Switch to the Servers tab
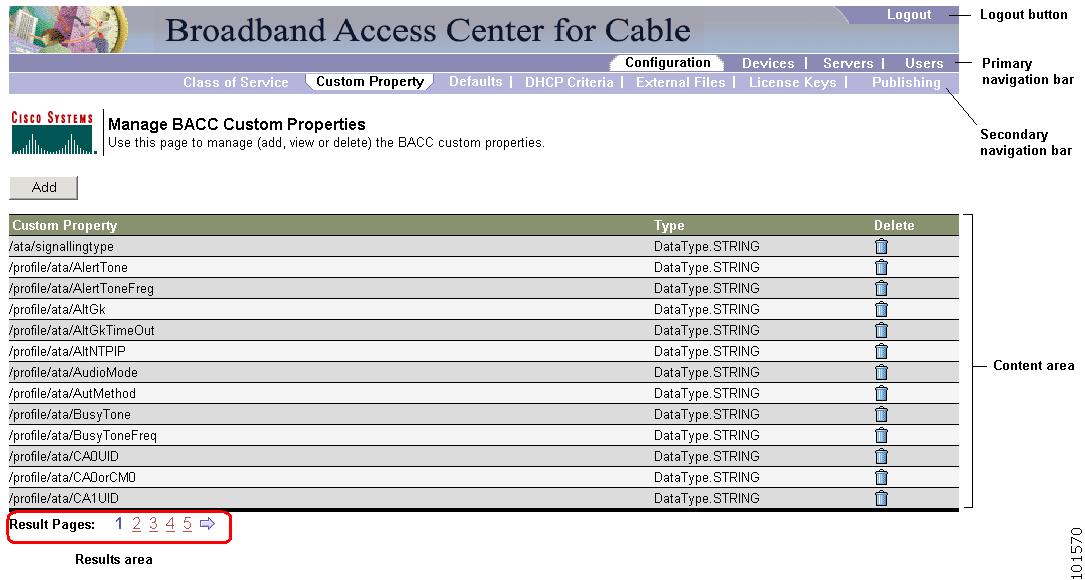1085x580 pixels. click(848, 63)
